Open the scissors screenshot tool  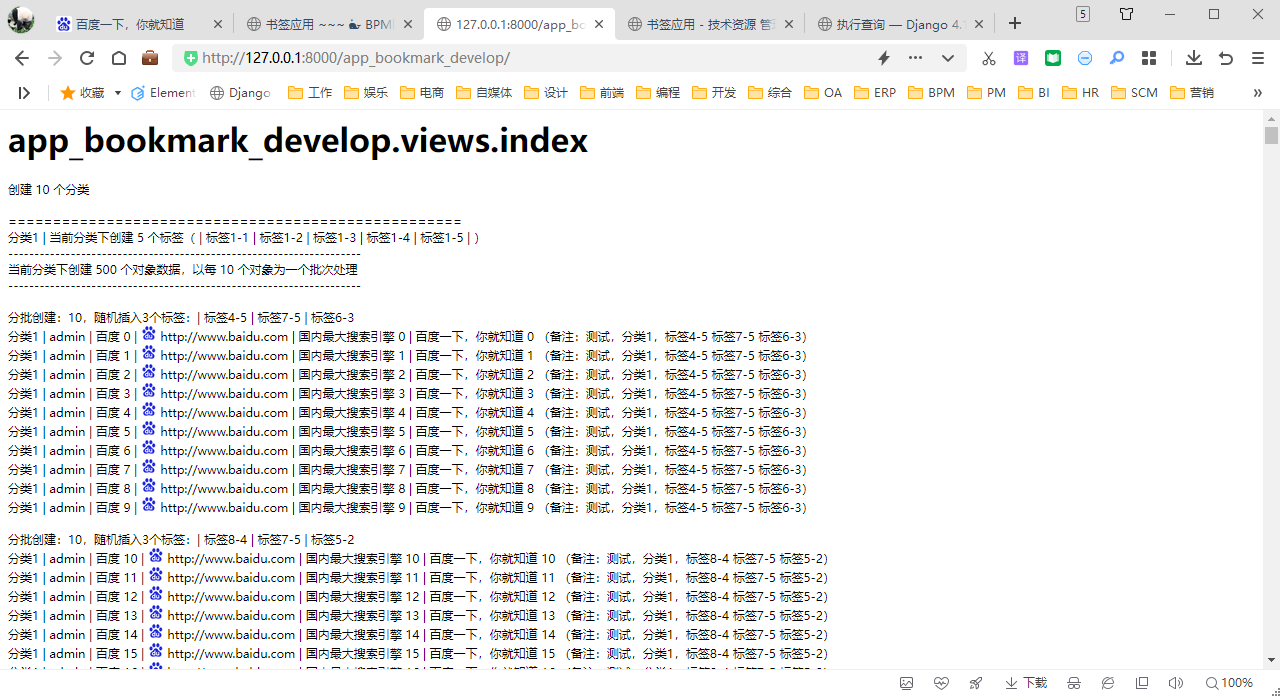point(989,58)
